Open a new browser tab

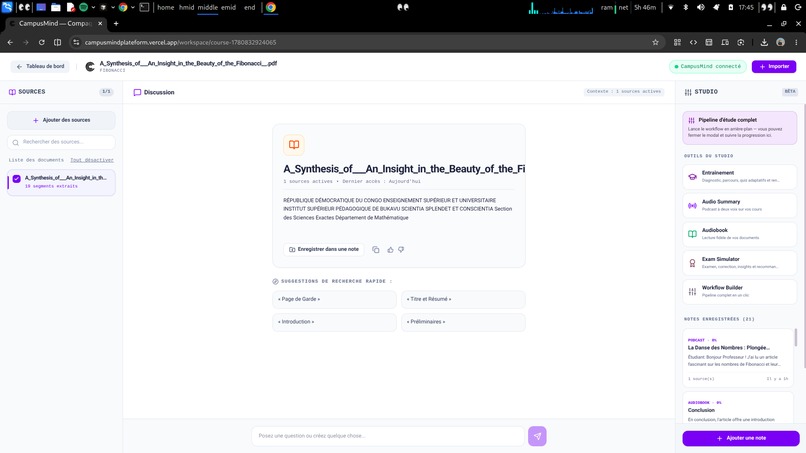(x=116, y=23)
